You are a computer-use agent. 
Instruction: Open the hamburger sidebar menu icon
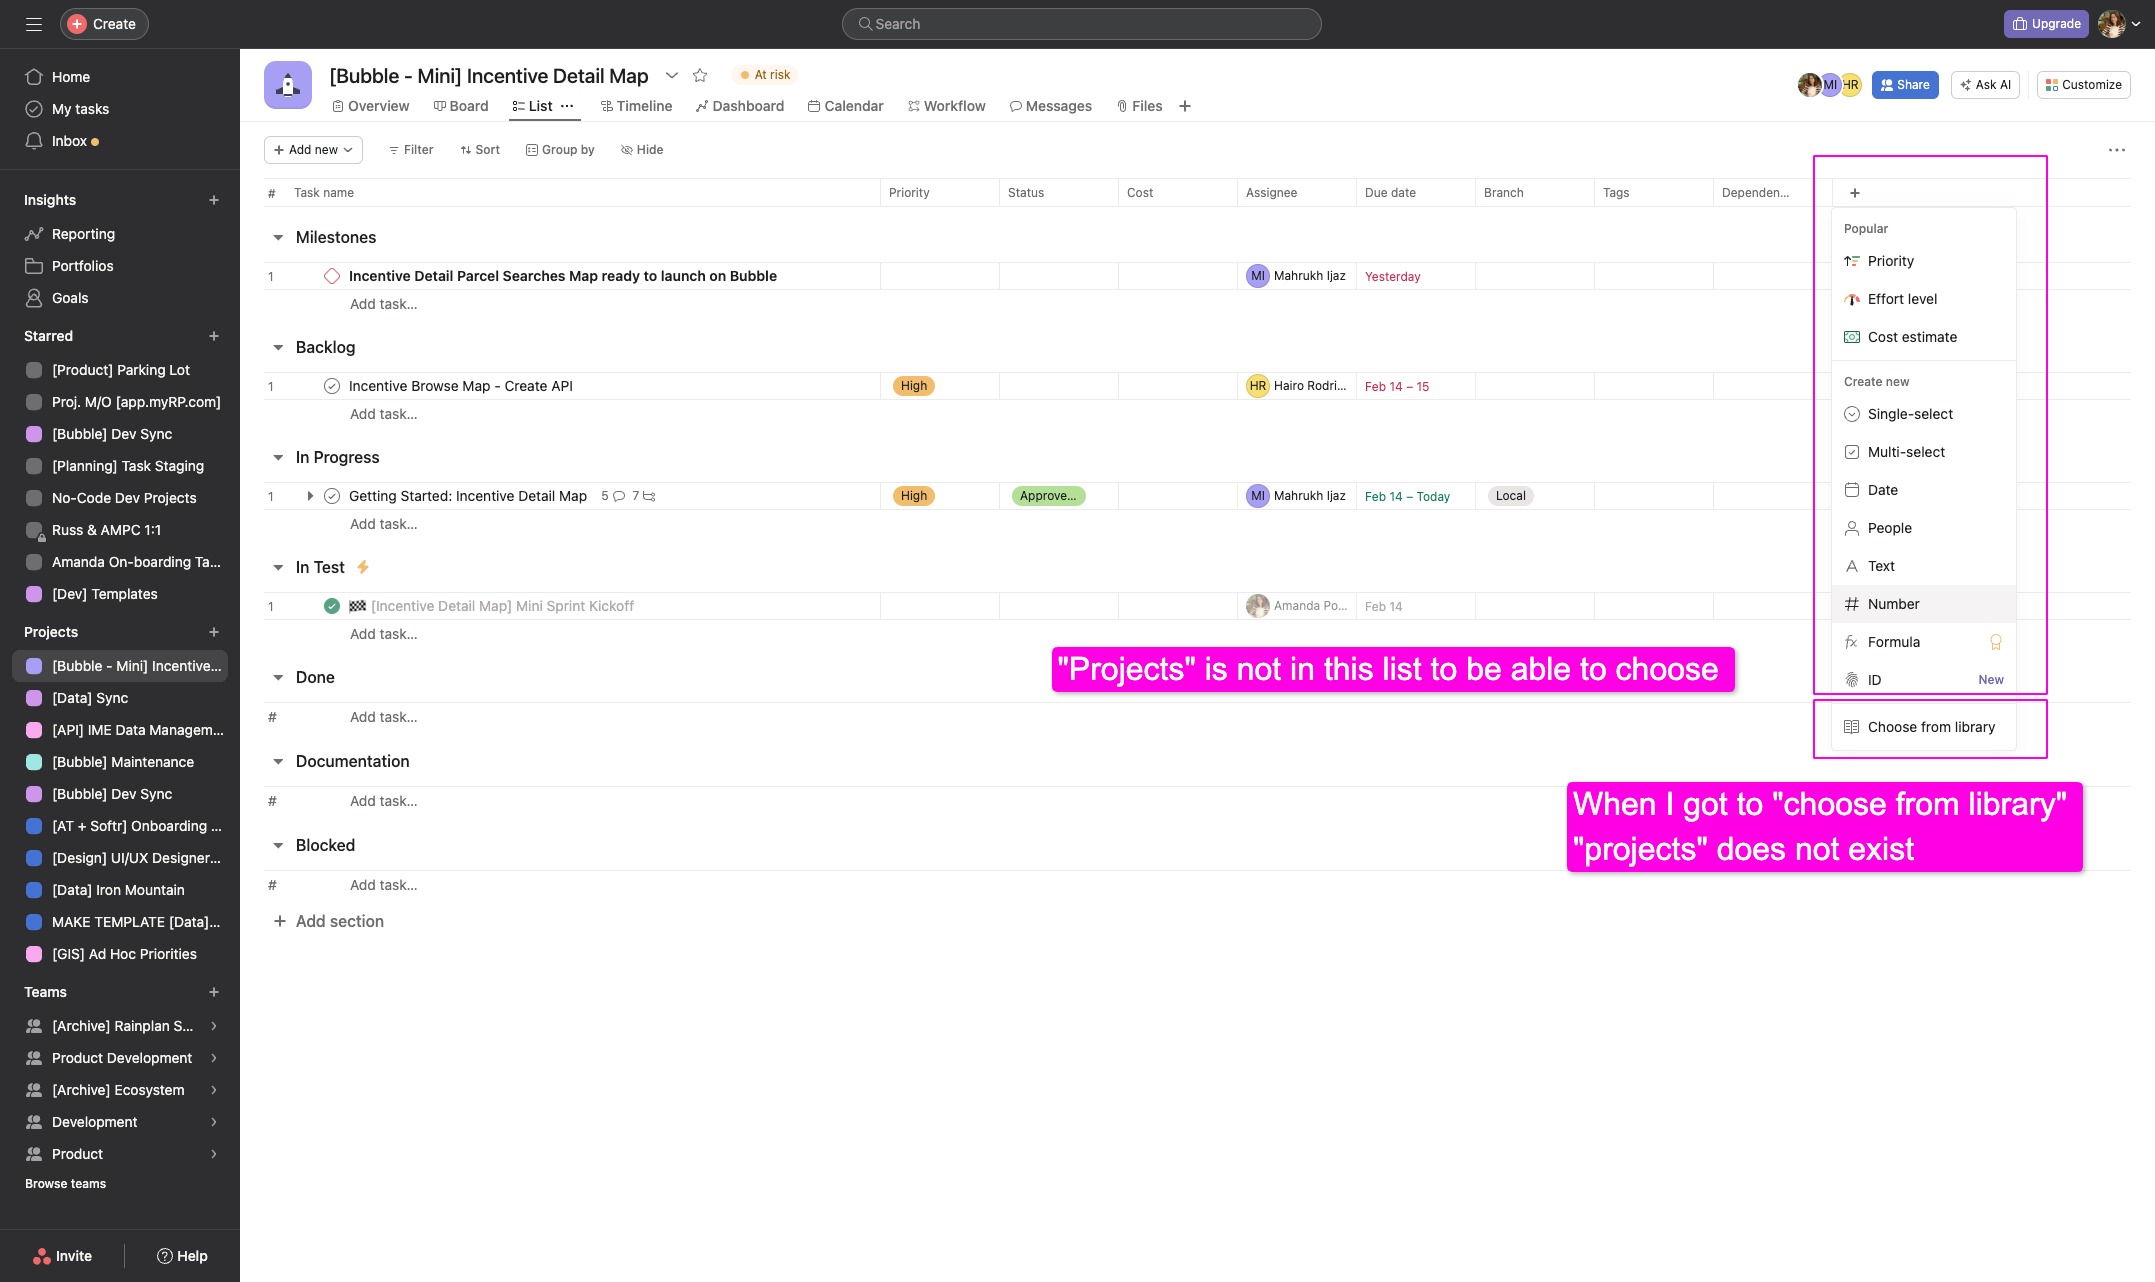point(34,24)
